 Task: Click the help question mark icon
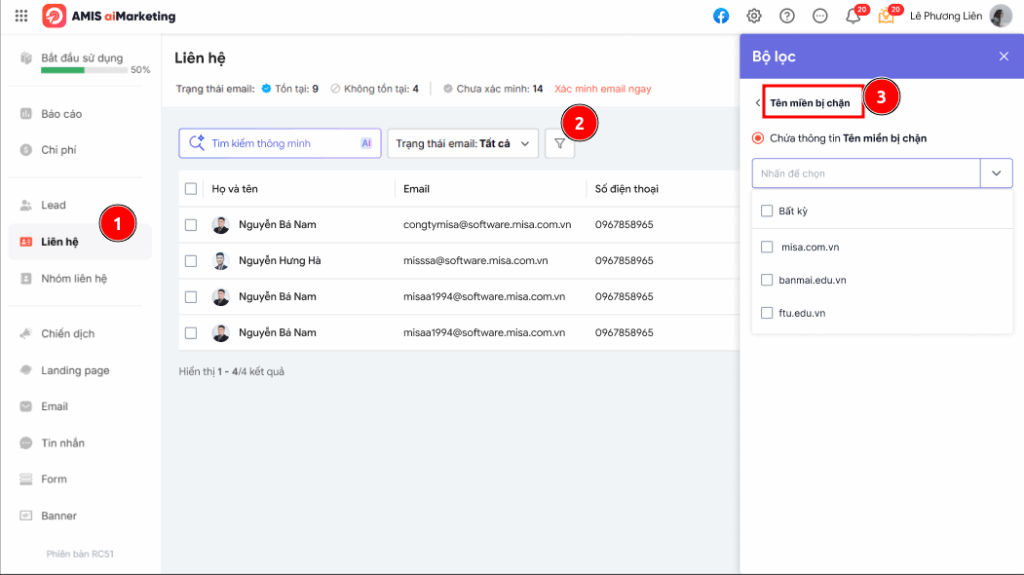787,16
